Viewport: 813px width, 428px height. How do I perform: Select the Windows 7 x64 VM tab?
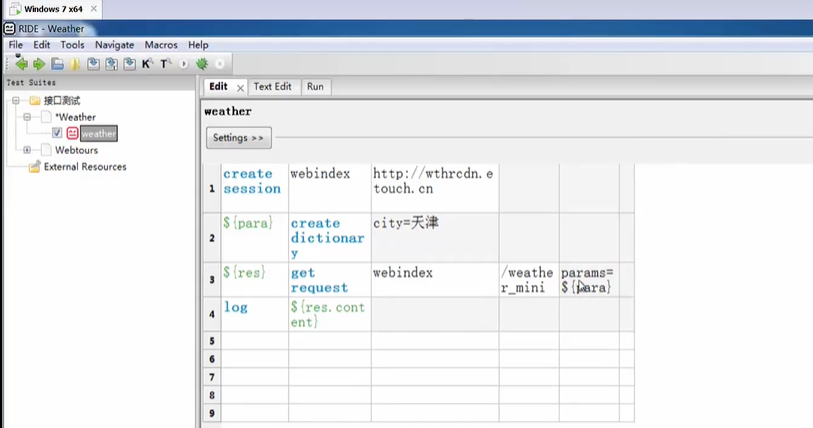point(53,9)
